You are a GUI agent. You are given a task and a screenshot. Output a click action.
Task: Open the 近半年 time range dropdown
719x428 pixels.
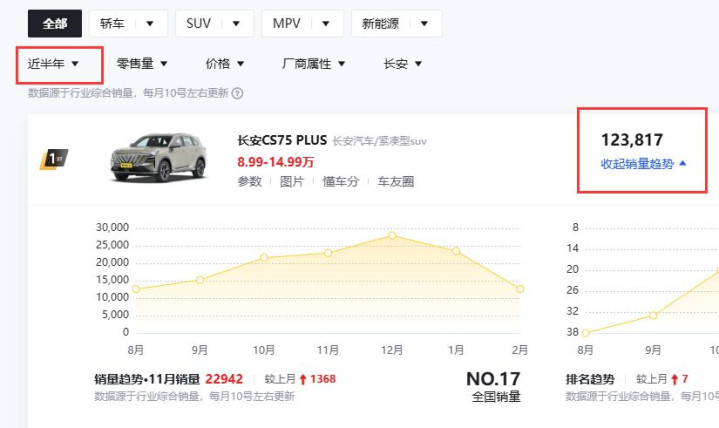(53, 64)
